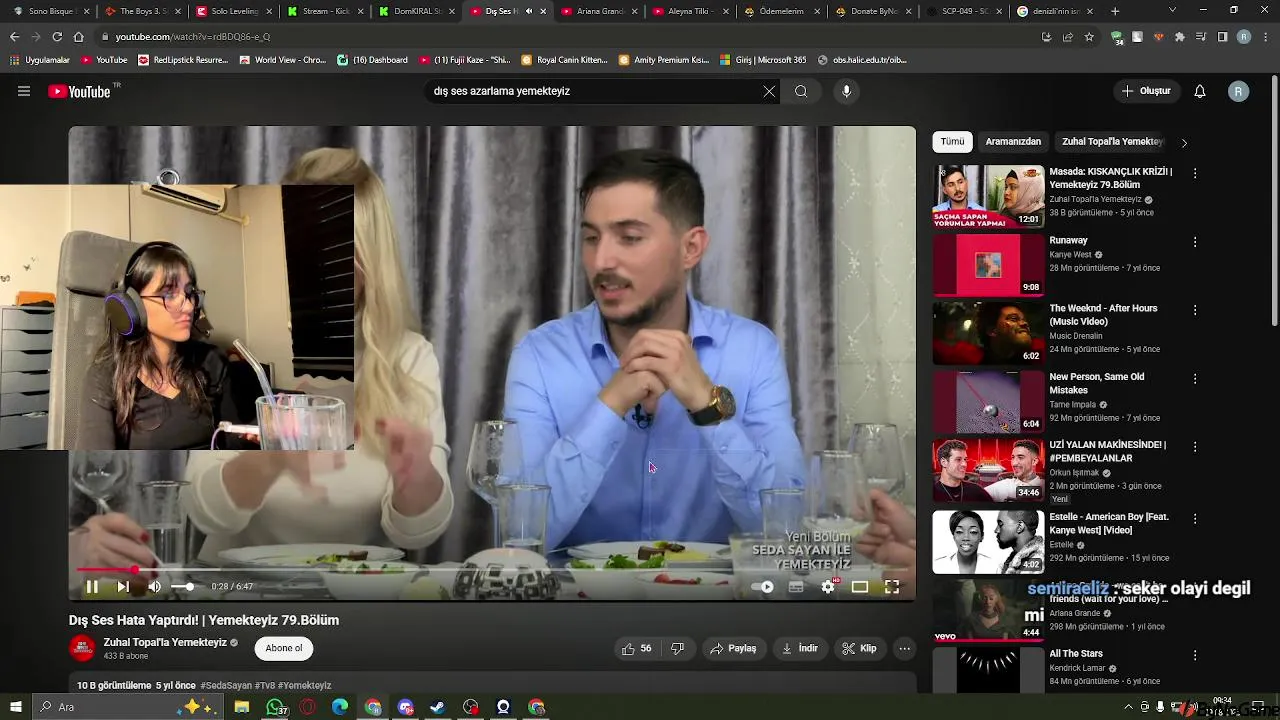Open the YouTube account avatar menu
1280x720 pixels.
[1239, 91]
